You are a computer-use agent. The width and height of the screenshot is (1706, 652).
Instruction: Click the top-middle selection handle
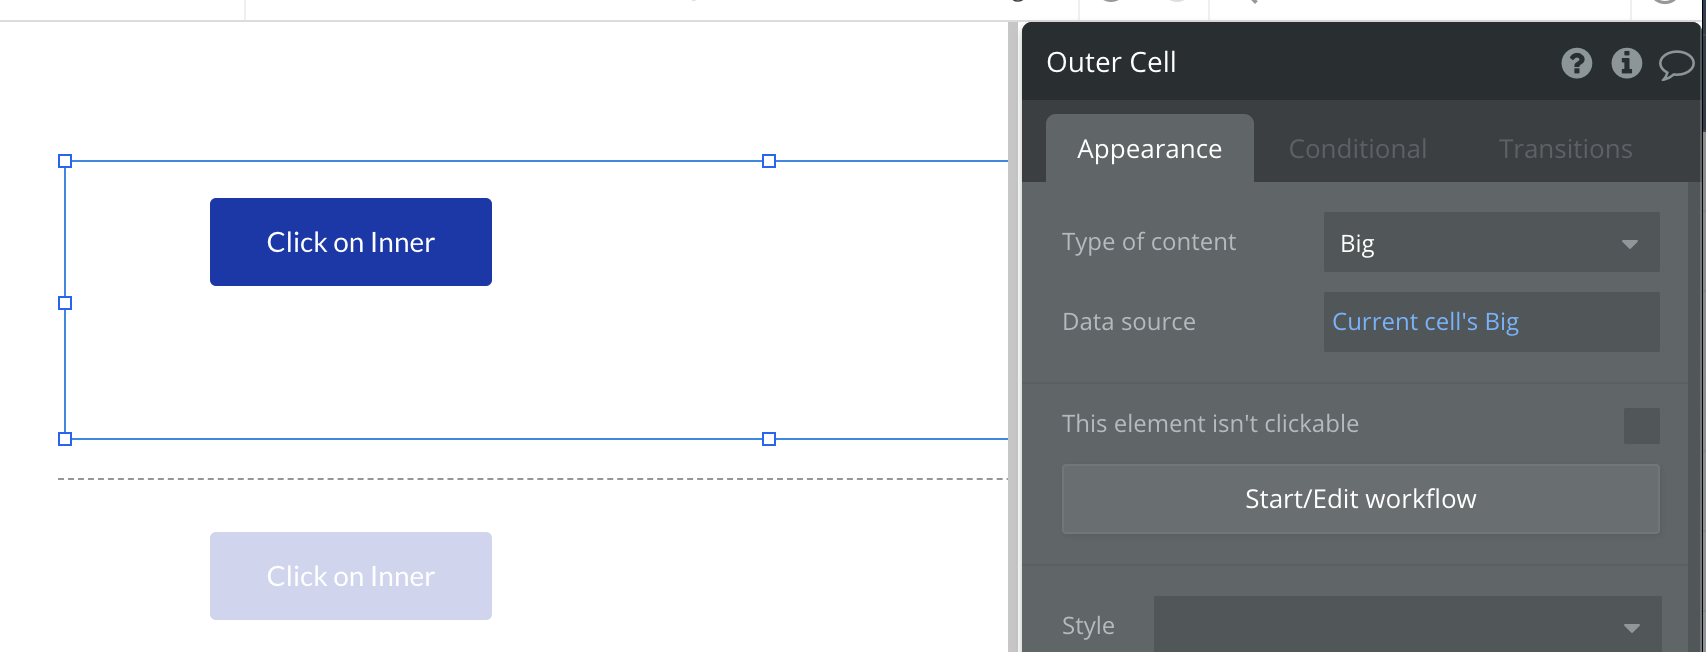pos(769,161)
